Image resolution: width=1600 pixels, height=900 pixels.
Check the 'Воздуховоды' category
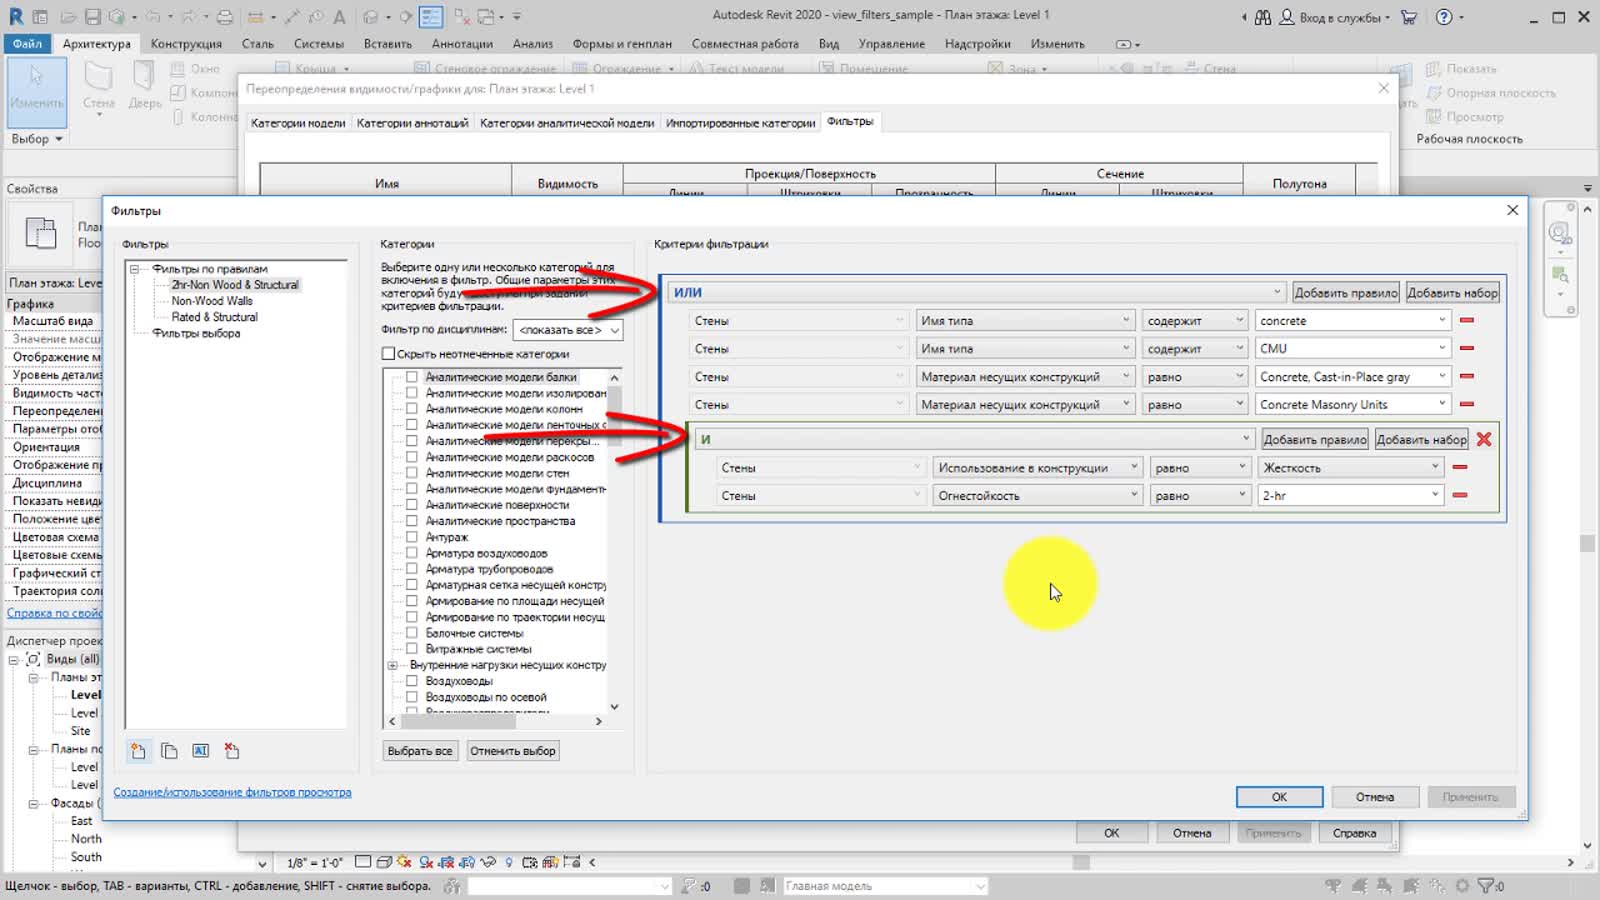point(411,681)
